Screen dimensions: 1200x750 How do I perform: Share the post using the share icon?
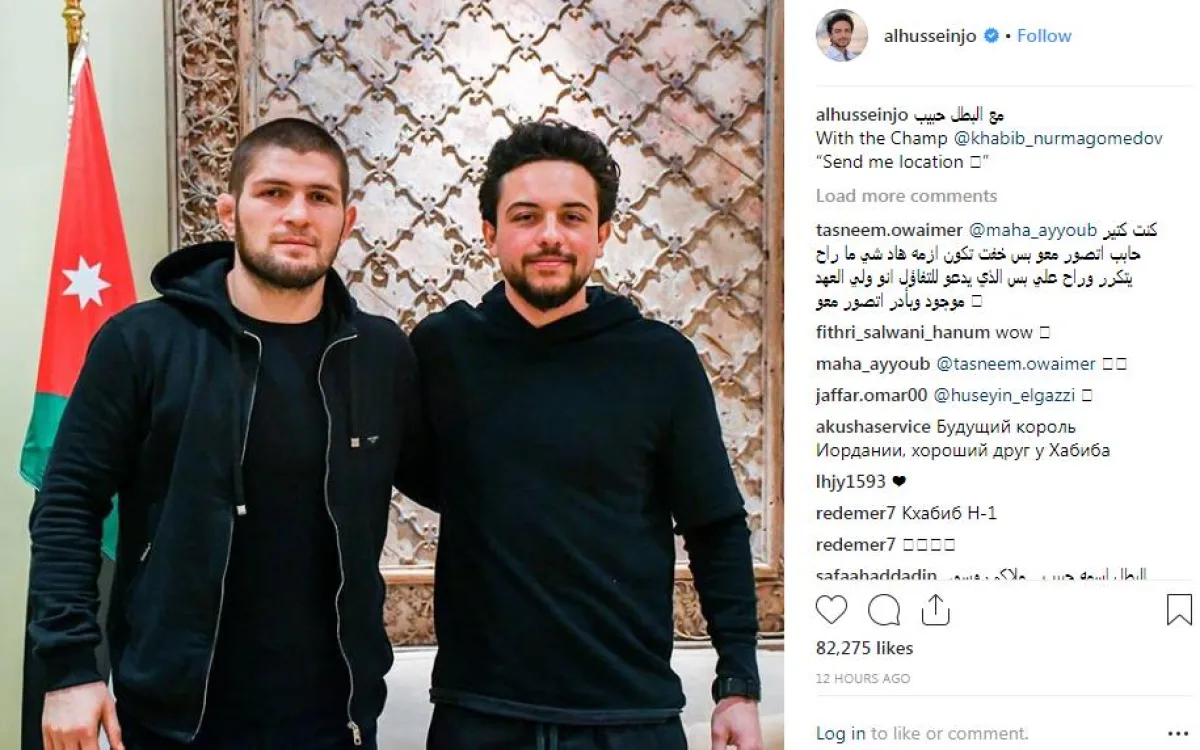click(935, 609)
